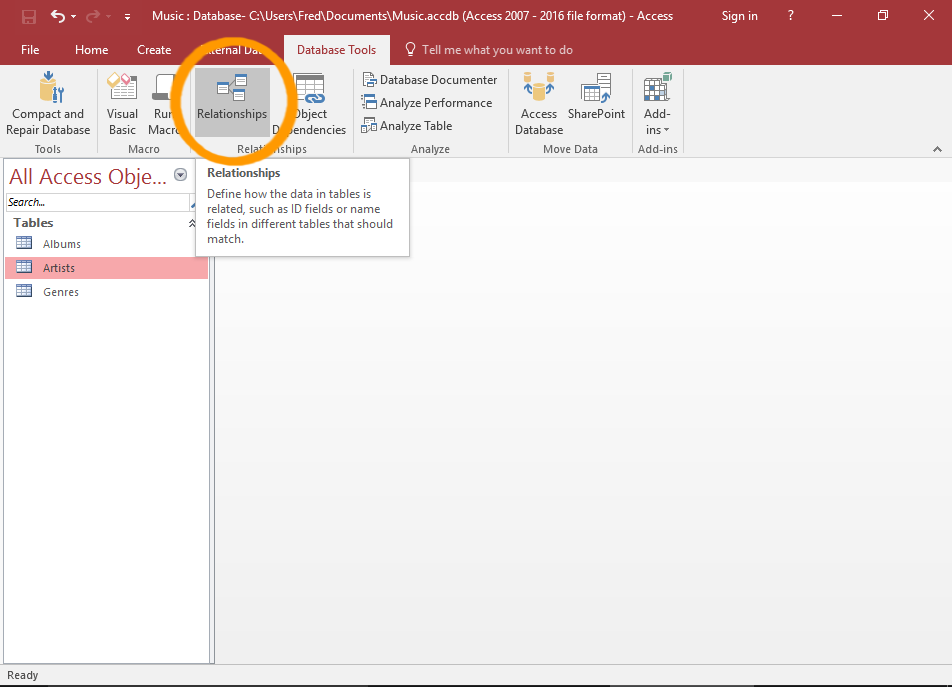Run Analyze Performance
The width and height of the screenshot is (952, 687).
pos(427,103)
